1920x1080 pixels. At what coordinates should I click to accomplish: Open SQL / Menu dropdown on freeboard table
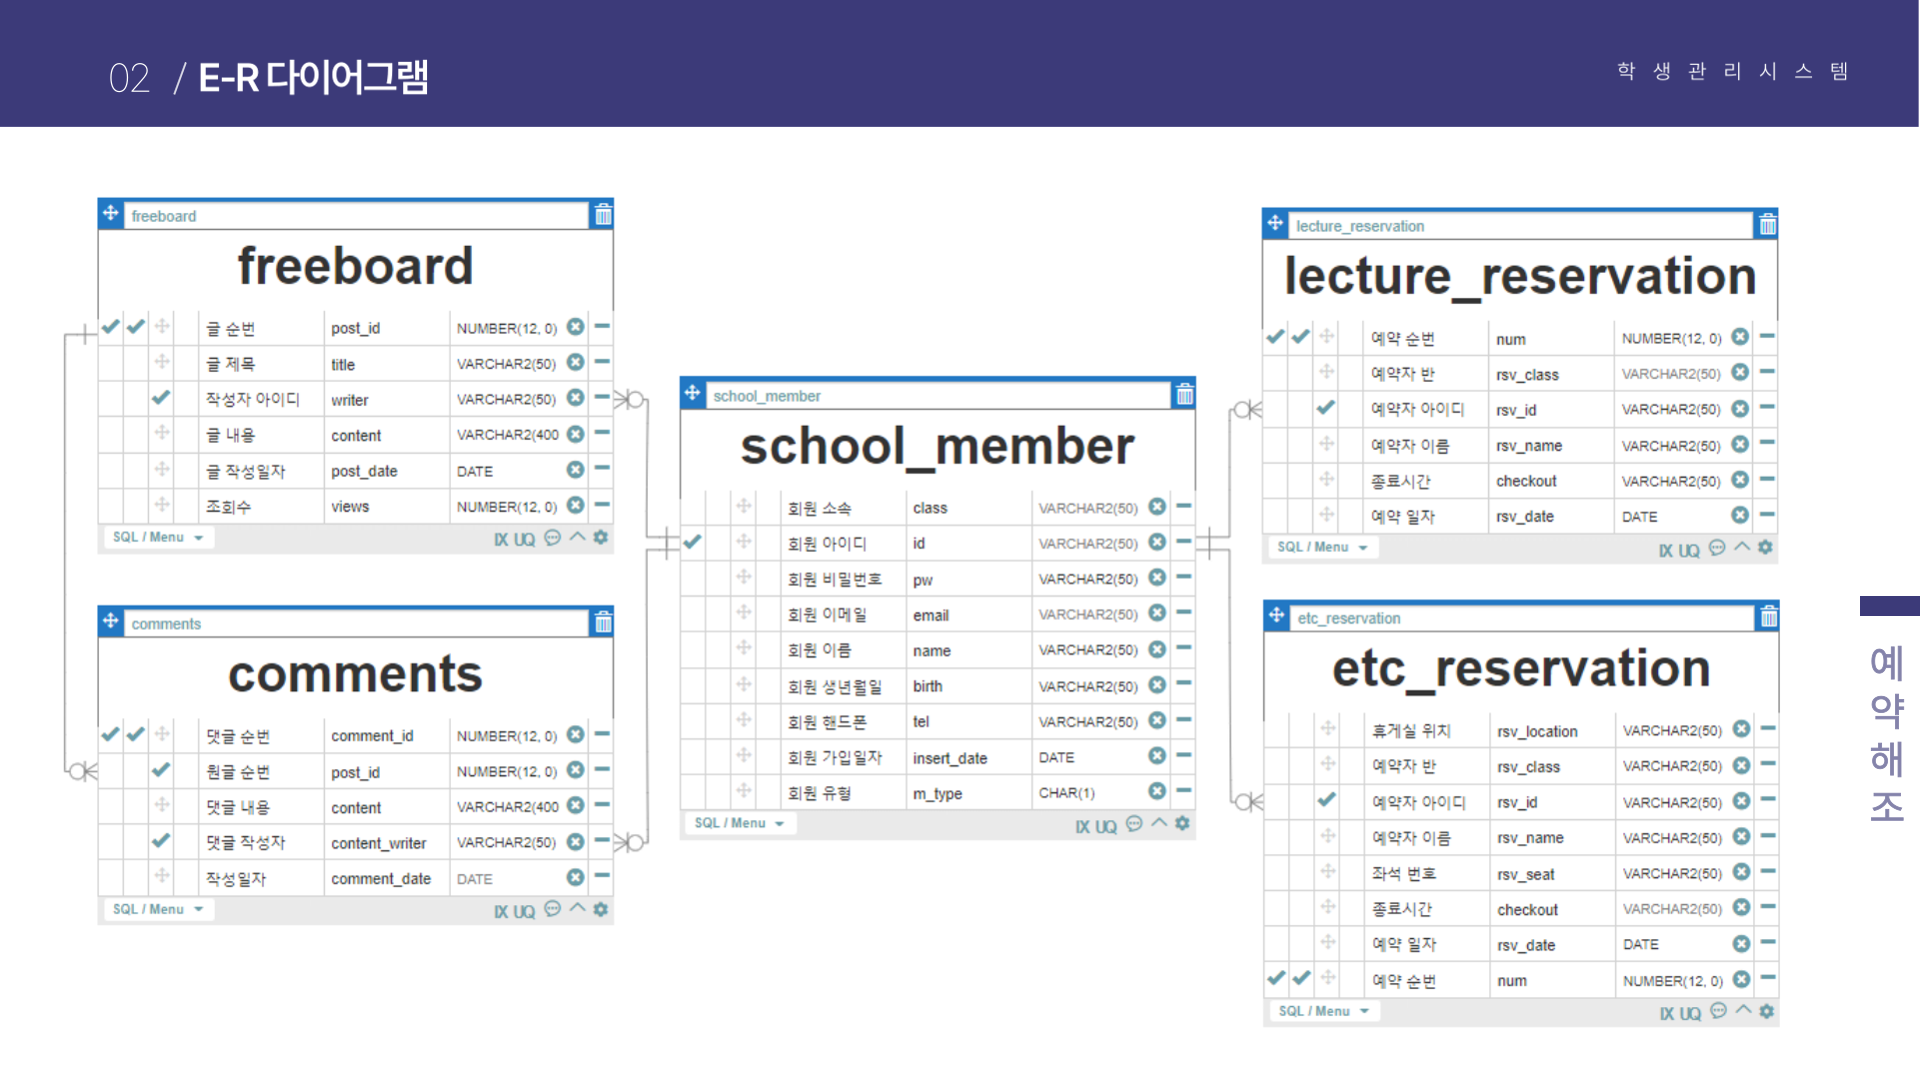click(x=159, y=537)
